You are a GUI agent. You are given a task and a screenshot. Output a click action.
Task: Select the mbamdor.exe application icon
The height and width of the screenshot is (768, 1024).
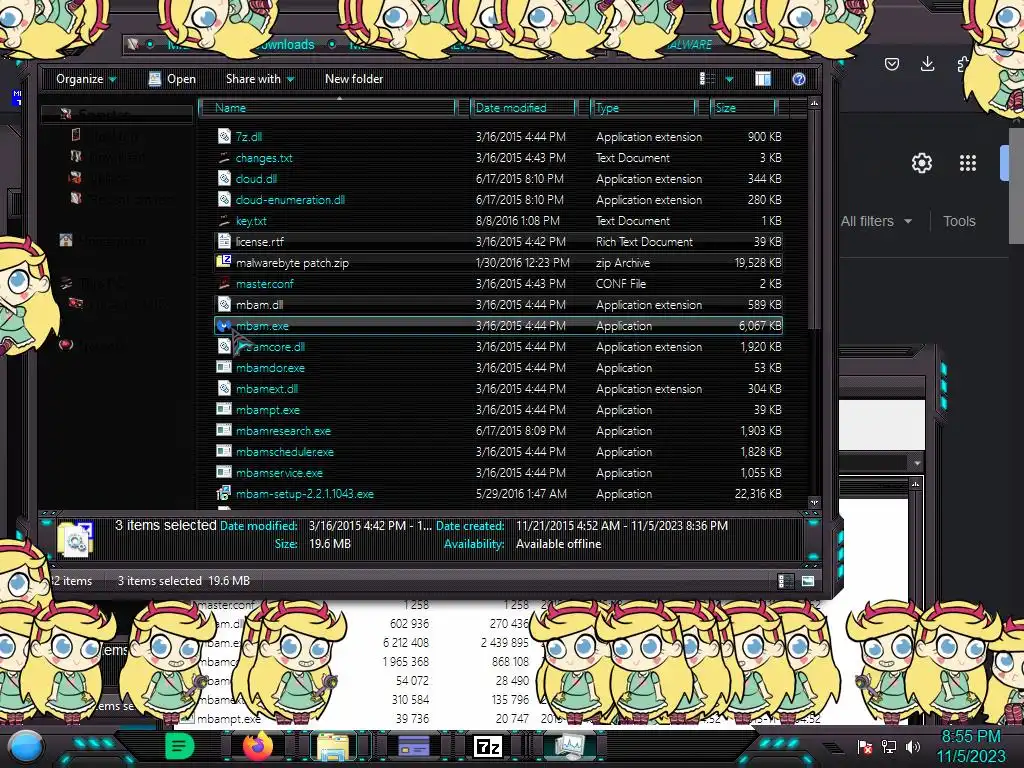click(224, 368)
